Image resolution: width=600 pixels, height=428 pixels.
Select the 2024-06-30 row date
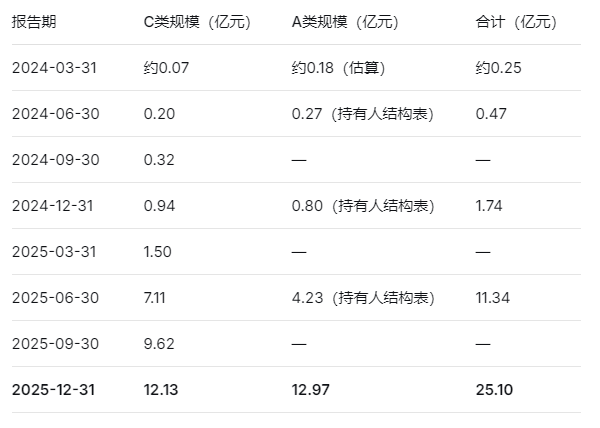(55, 114)
